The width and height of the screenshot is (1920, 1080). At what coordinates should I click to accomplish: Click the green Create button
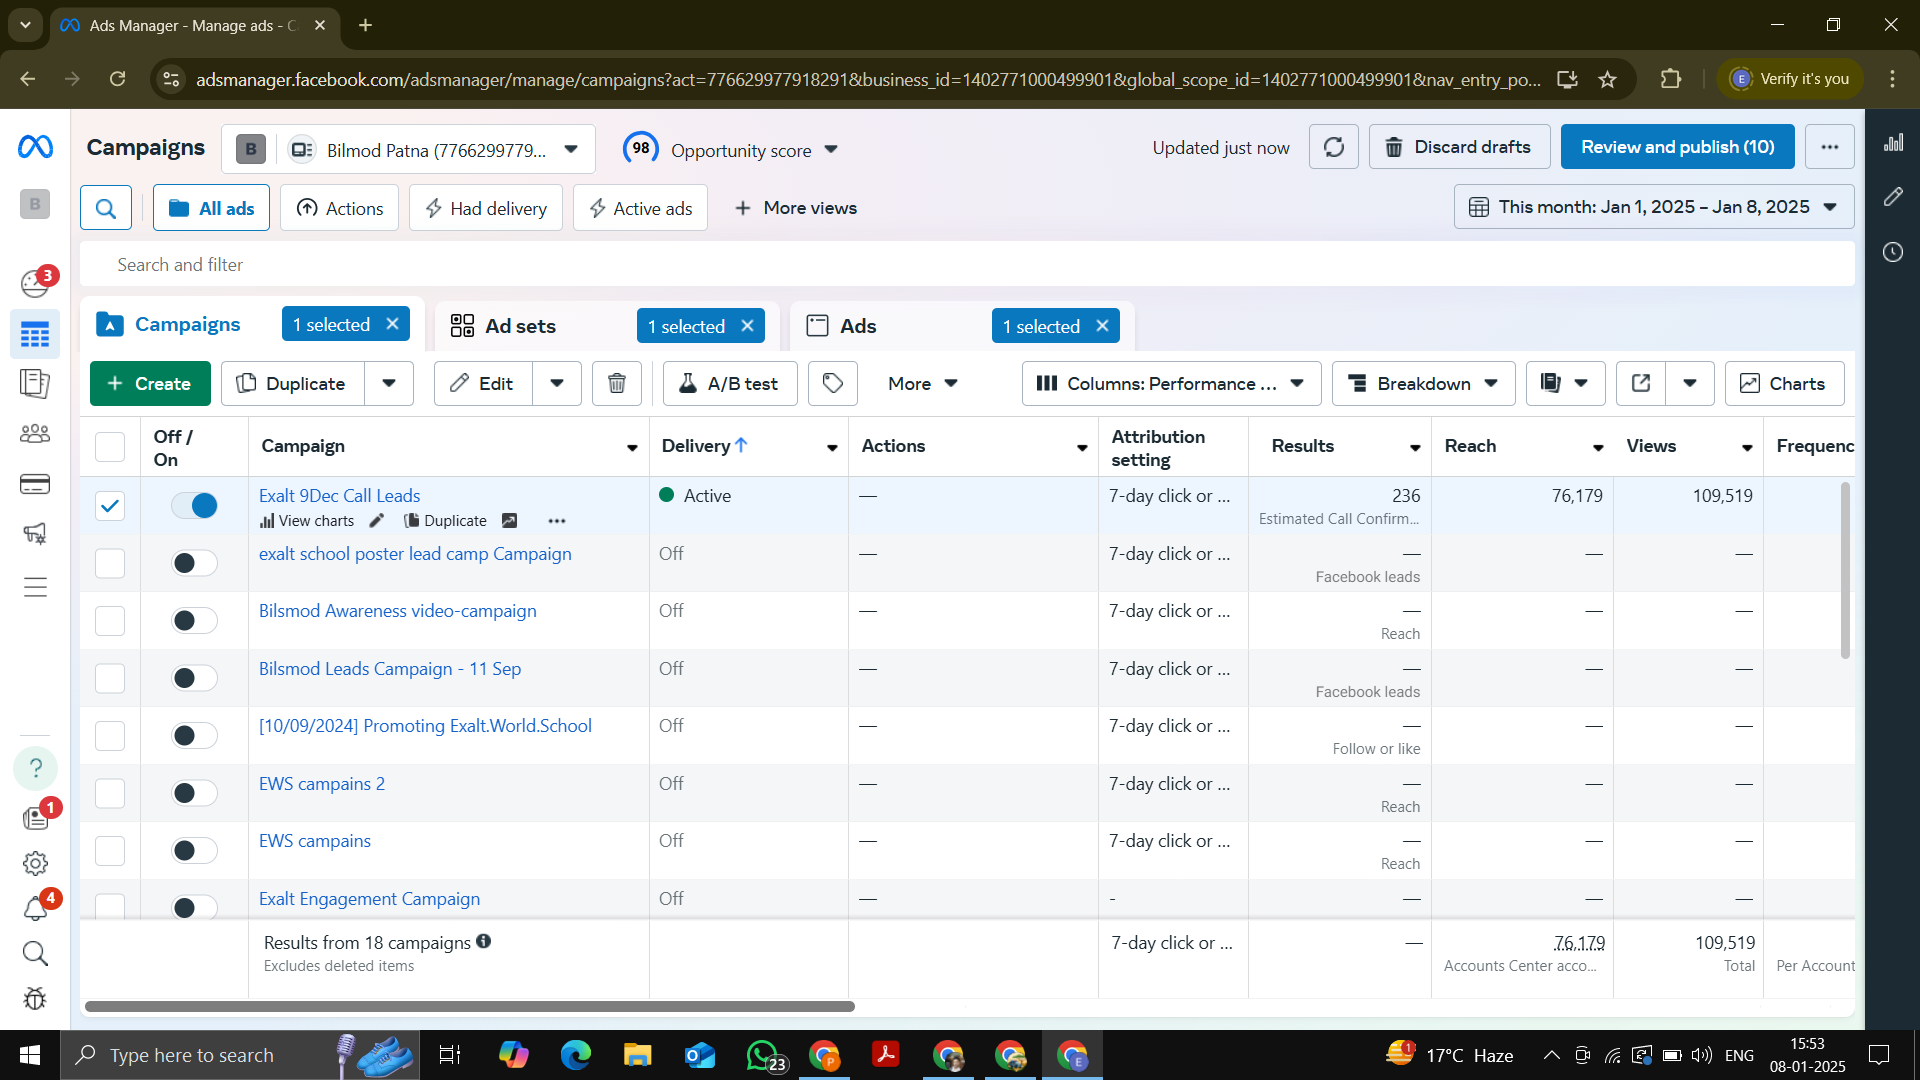(x=150, y=384)
